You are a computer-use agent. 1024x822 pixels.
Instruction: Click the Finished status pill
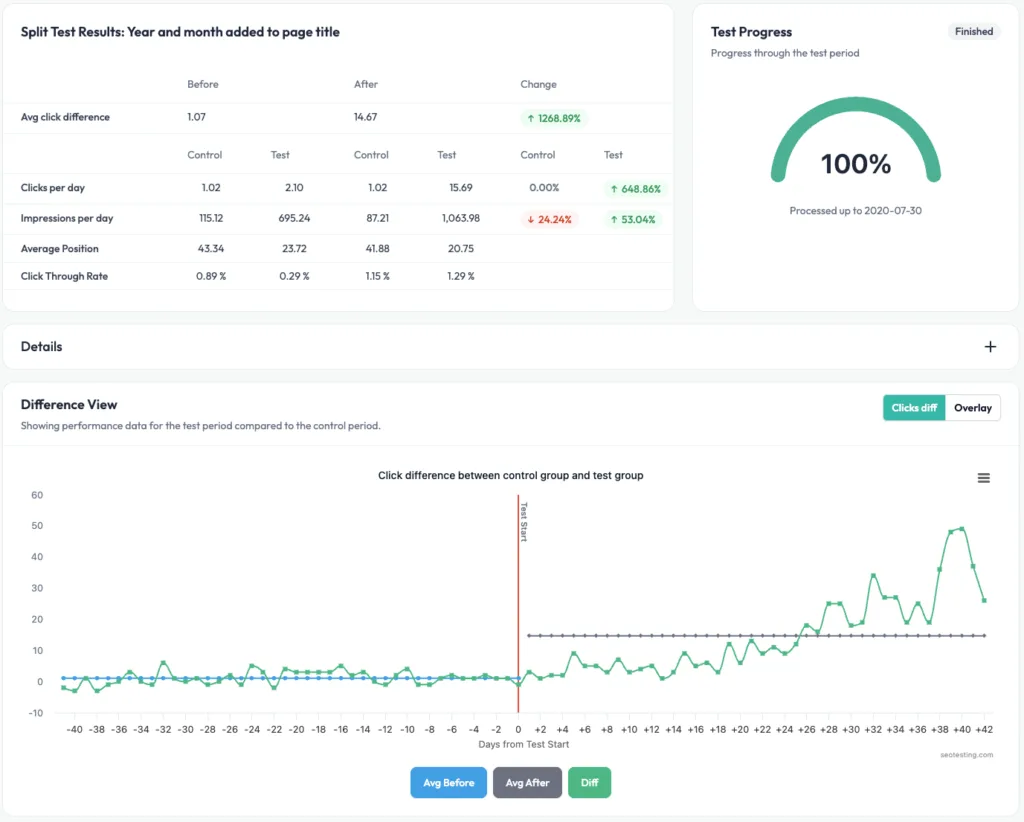pos(973,31)
